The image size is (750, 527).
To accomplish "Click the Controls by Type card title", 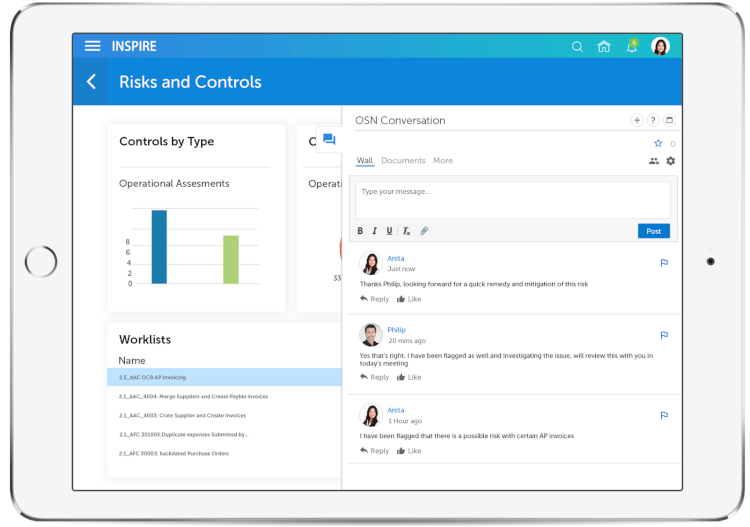I will (x=166, y=142).
